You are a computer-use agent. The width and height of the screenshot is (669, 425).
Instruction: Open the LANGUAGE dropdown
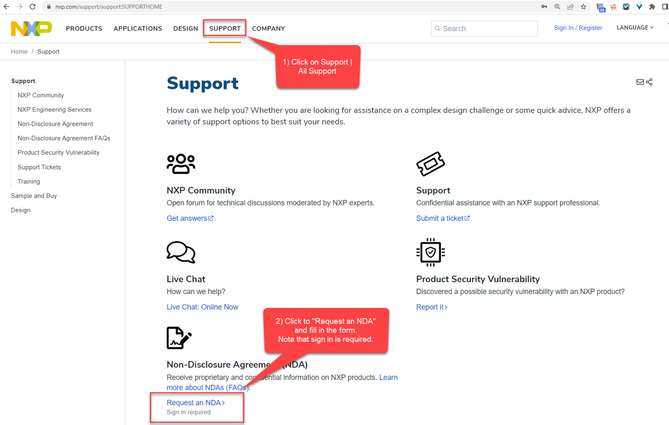pyautogui.click(x=635, y=27)
